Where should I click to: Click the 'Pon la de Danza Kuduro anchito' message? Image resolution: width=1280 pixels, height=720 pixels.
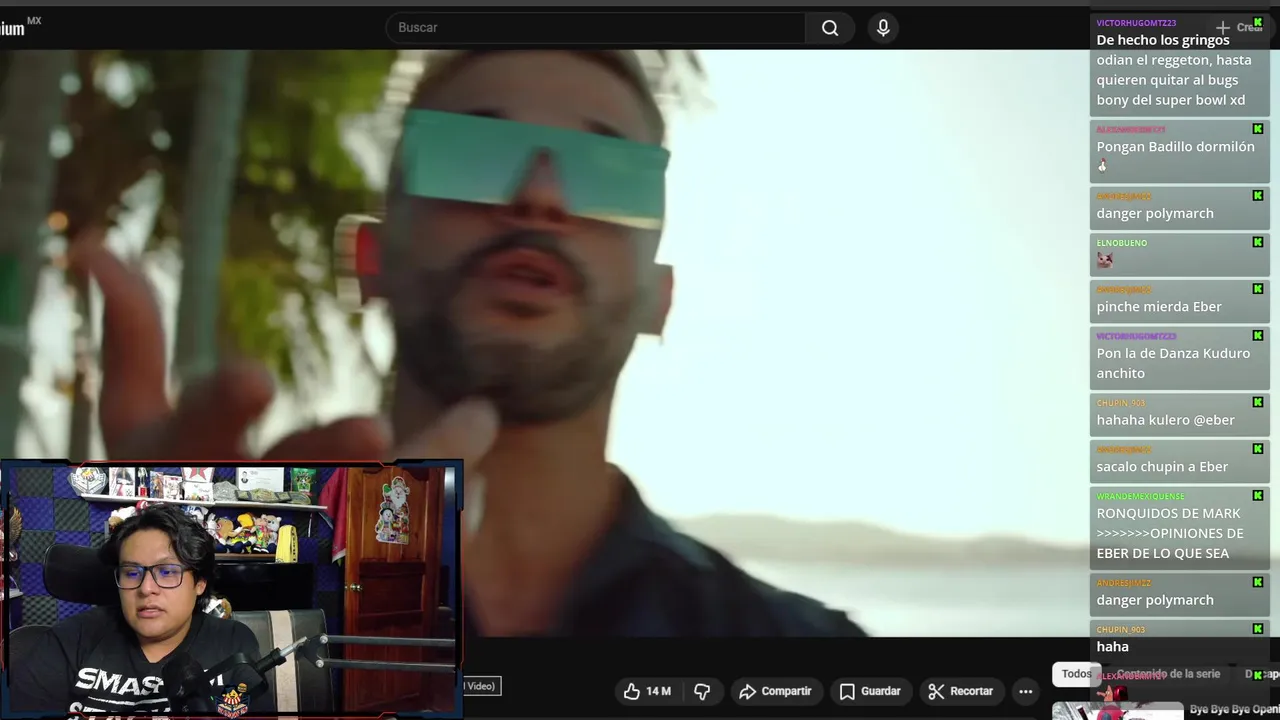[1180, 358]
